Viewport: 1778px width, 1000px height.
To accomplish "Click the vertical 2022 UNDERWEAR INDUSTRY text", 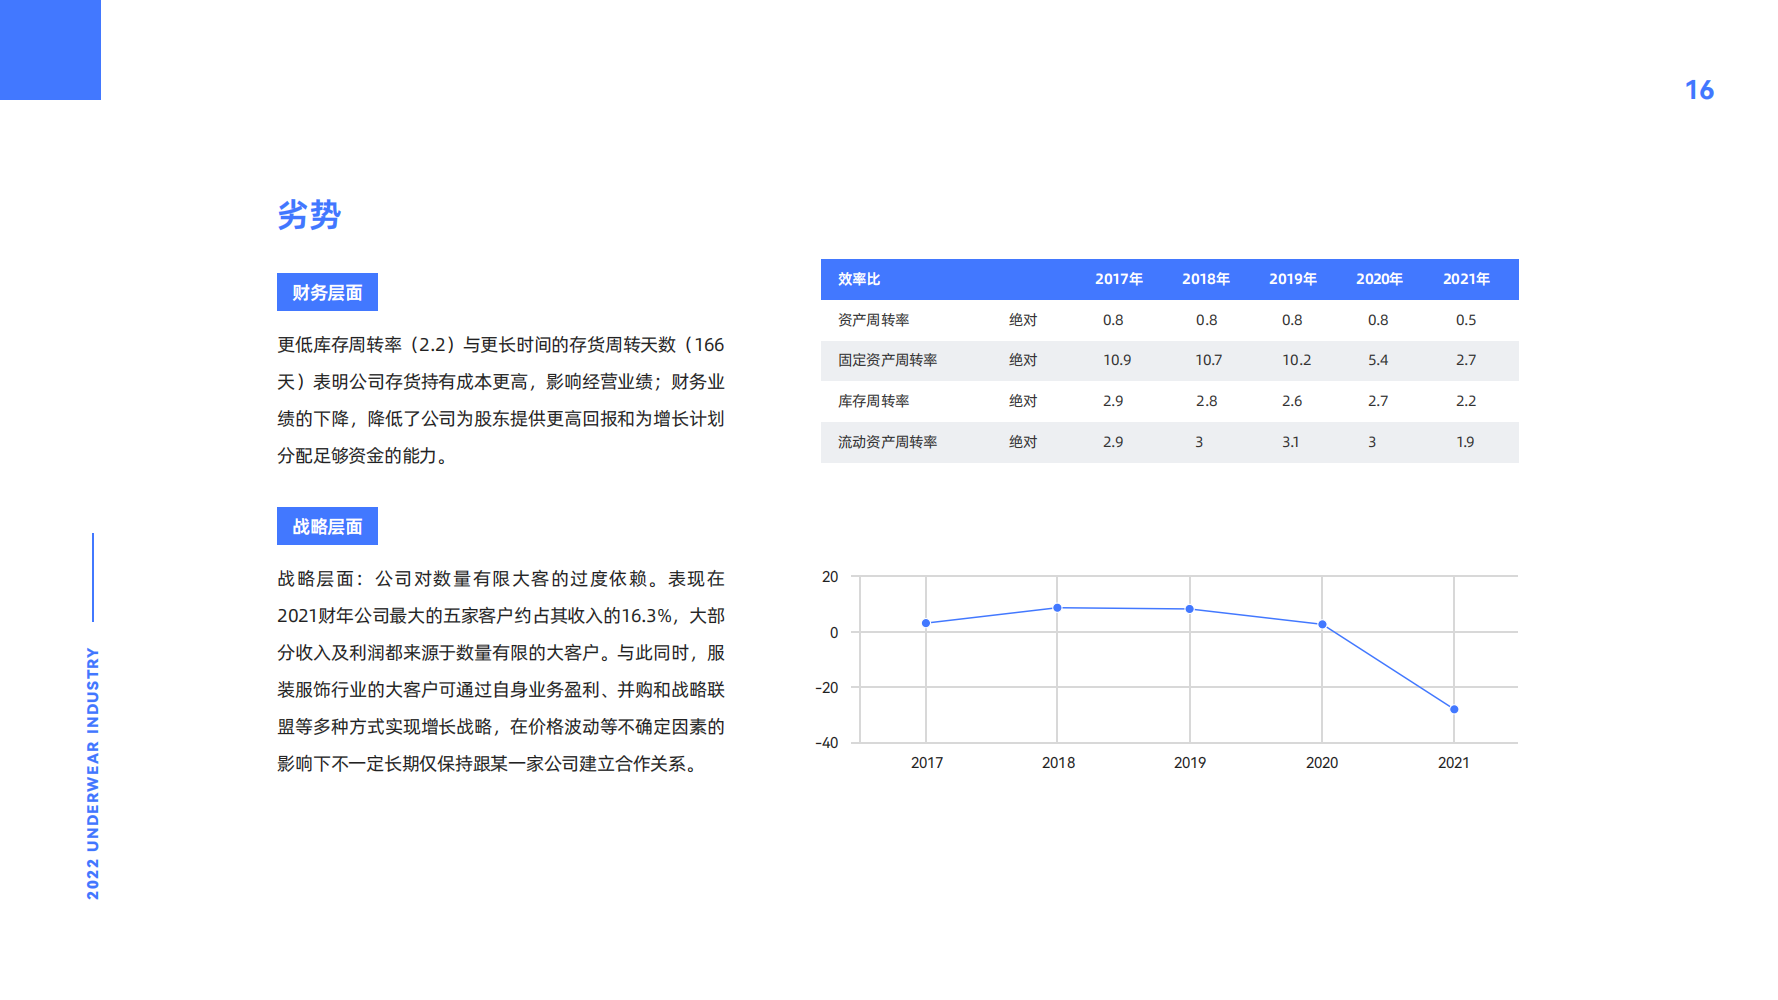I will (x=93, y=772).
